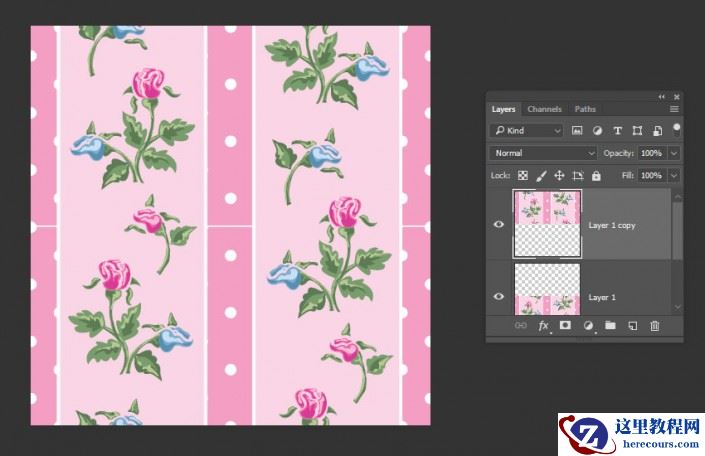Hide the Layer 1 copy layer

point(499,224)
